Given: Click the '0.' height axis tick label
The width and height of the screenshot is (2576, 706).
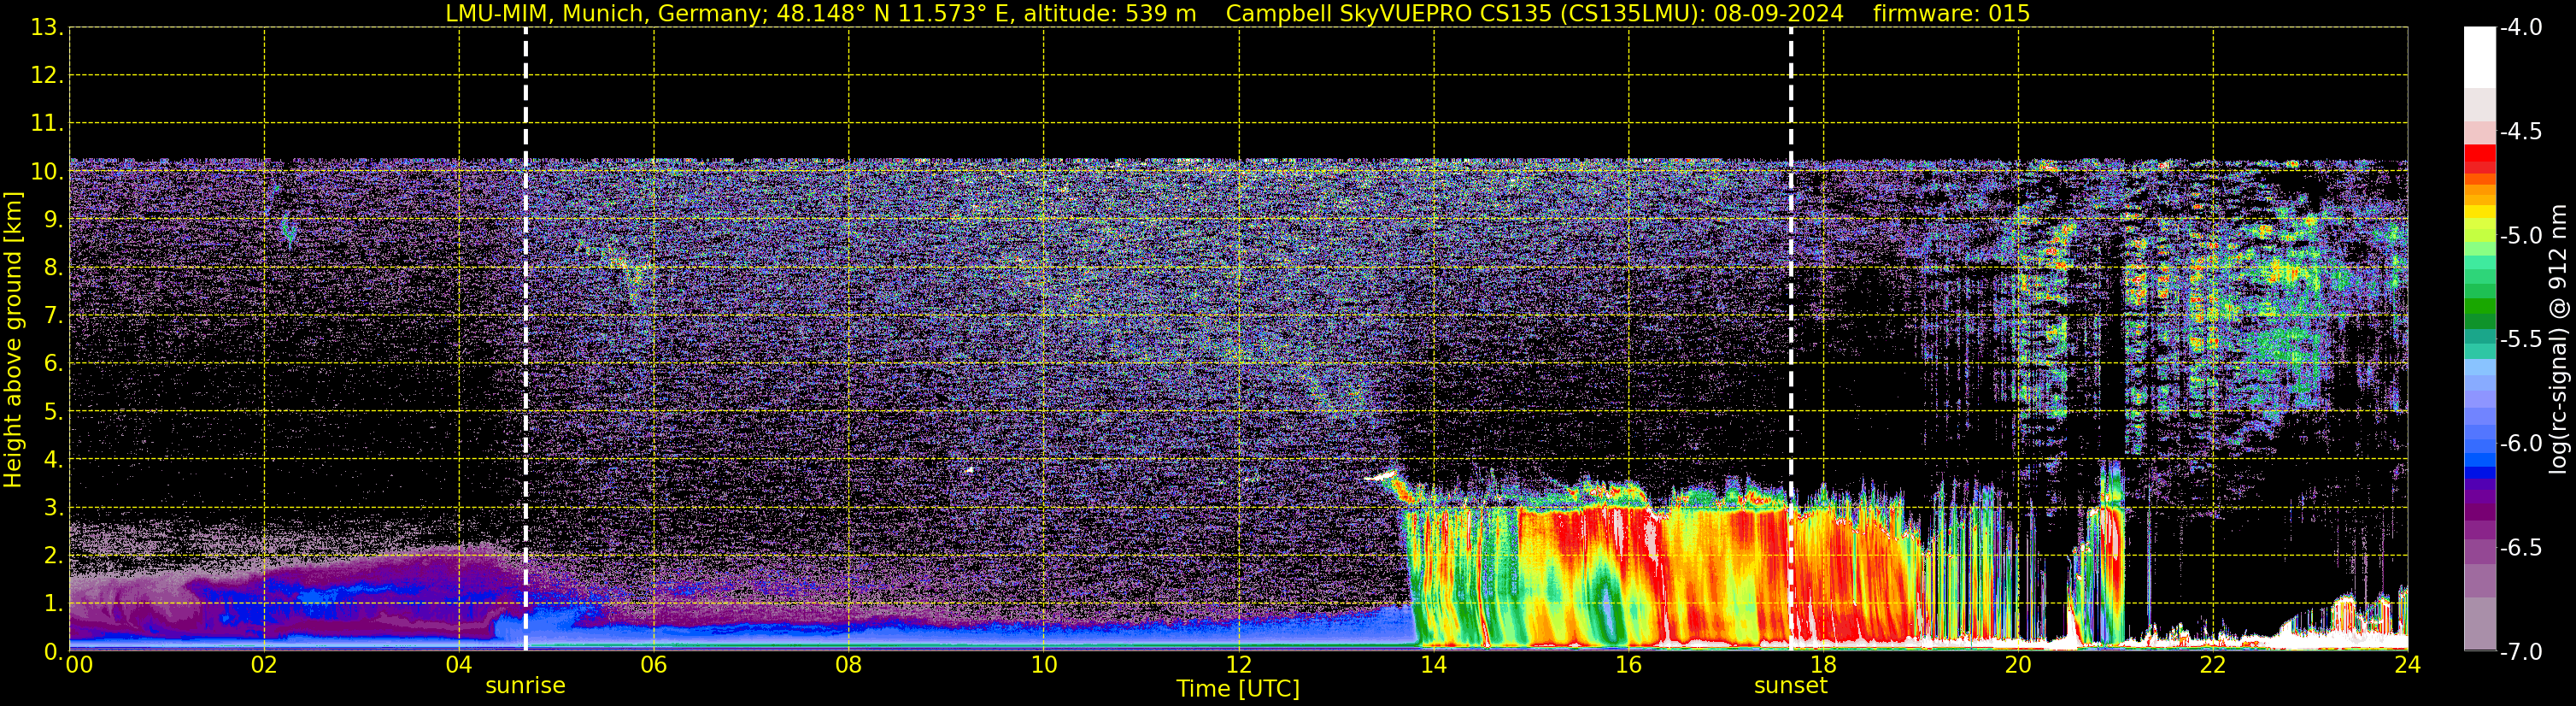Looking at the screenshot, I should coord(54,651).
